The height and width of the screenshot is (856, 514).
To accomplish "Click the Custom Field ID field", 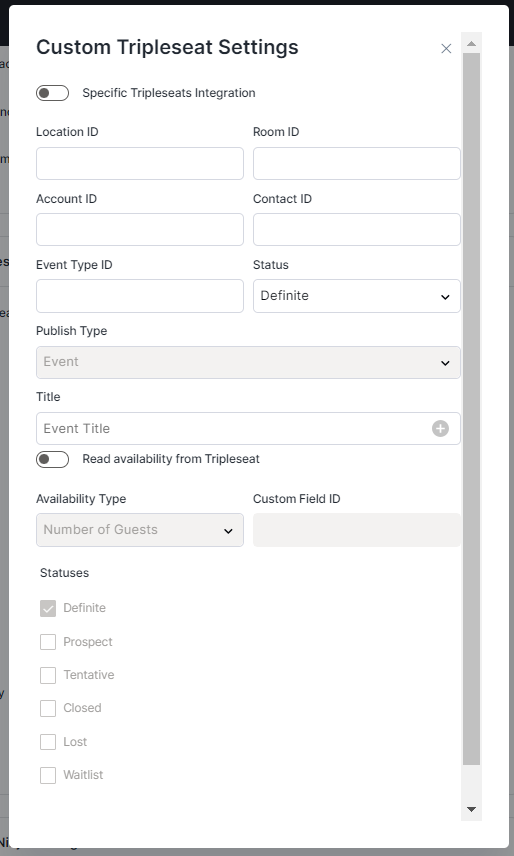I will pos(357,530).
